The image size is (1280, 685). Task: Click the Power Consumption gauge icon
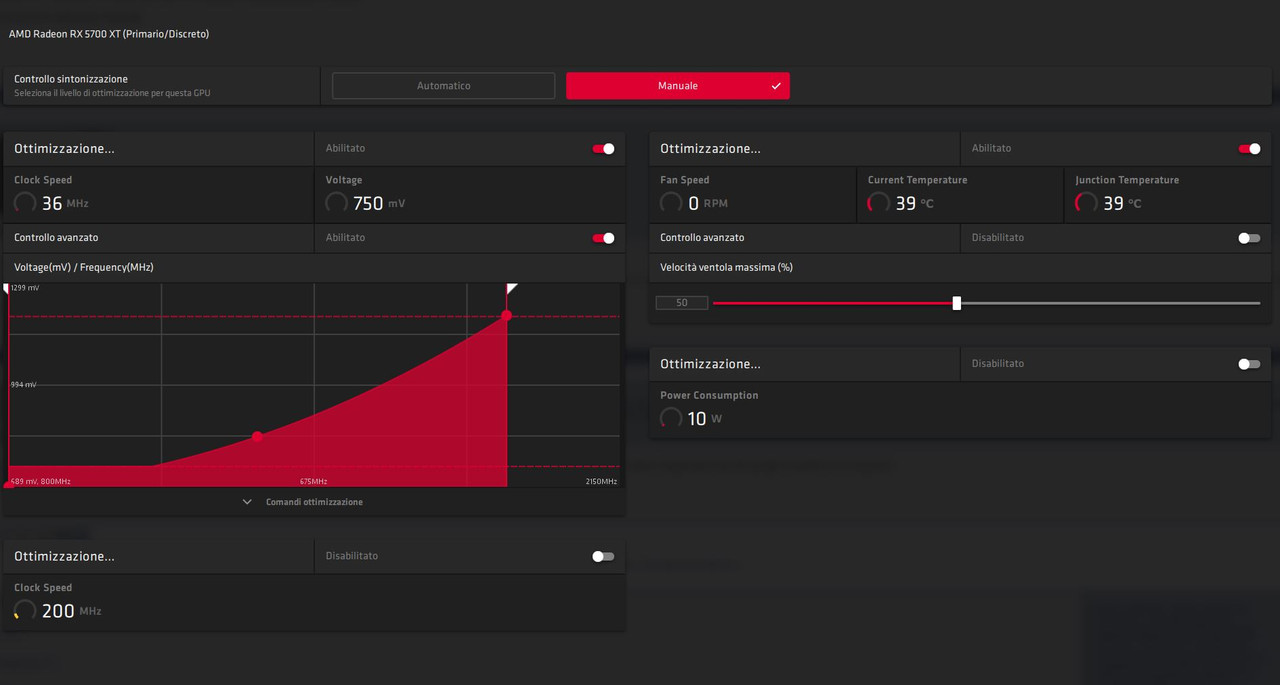672,418
